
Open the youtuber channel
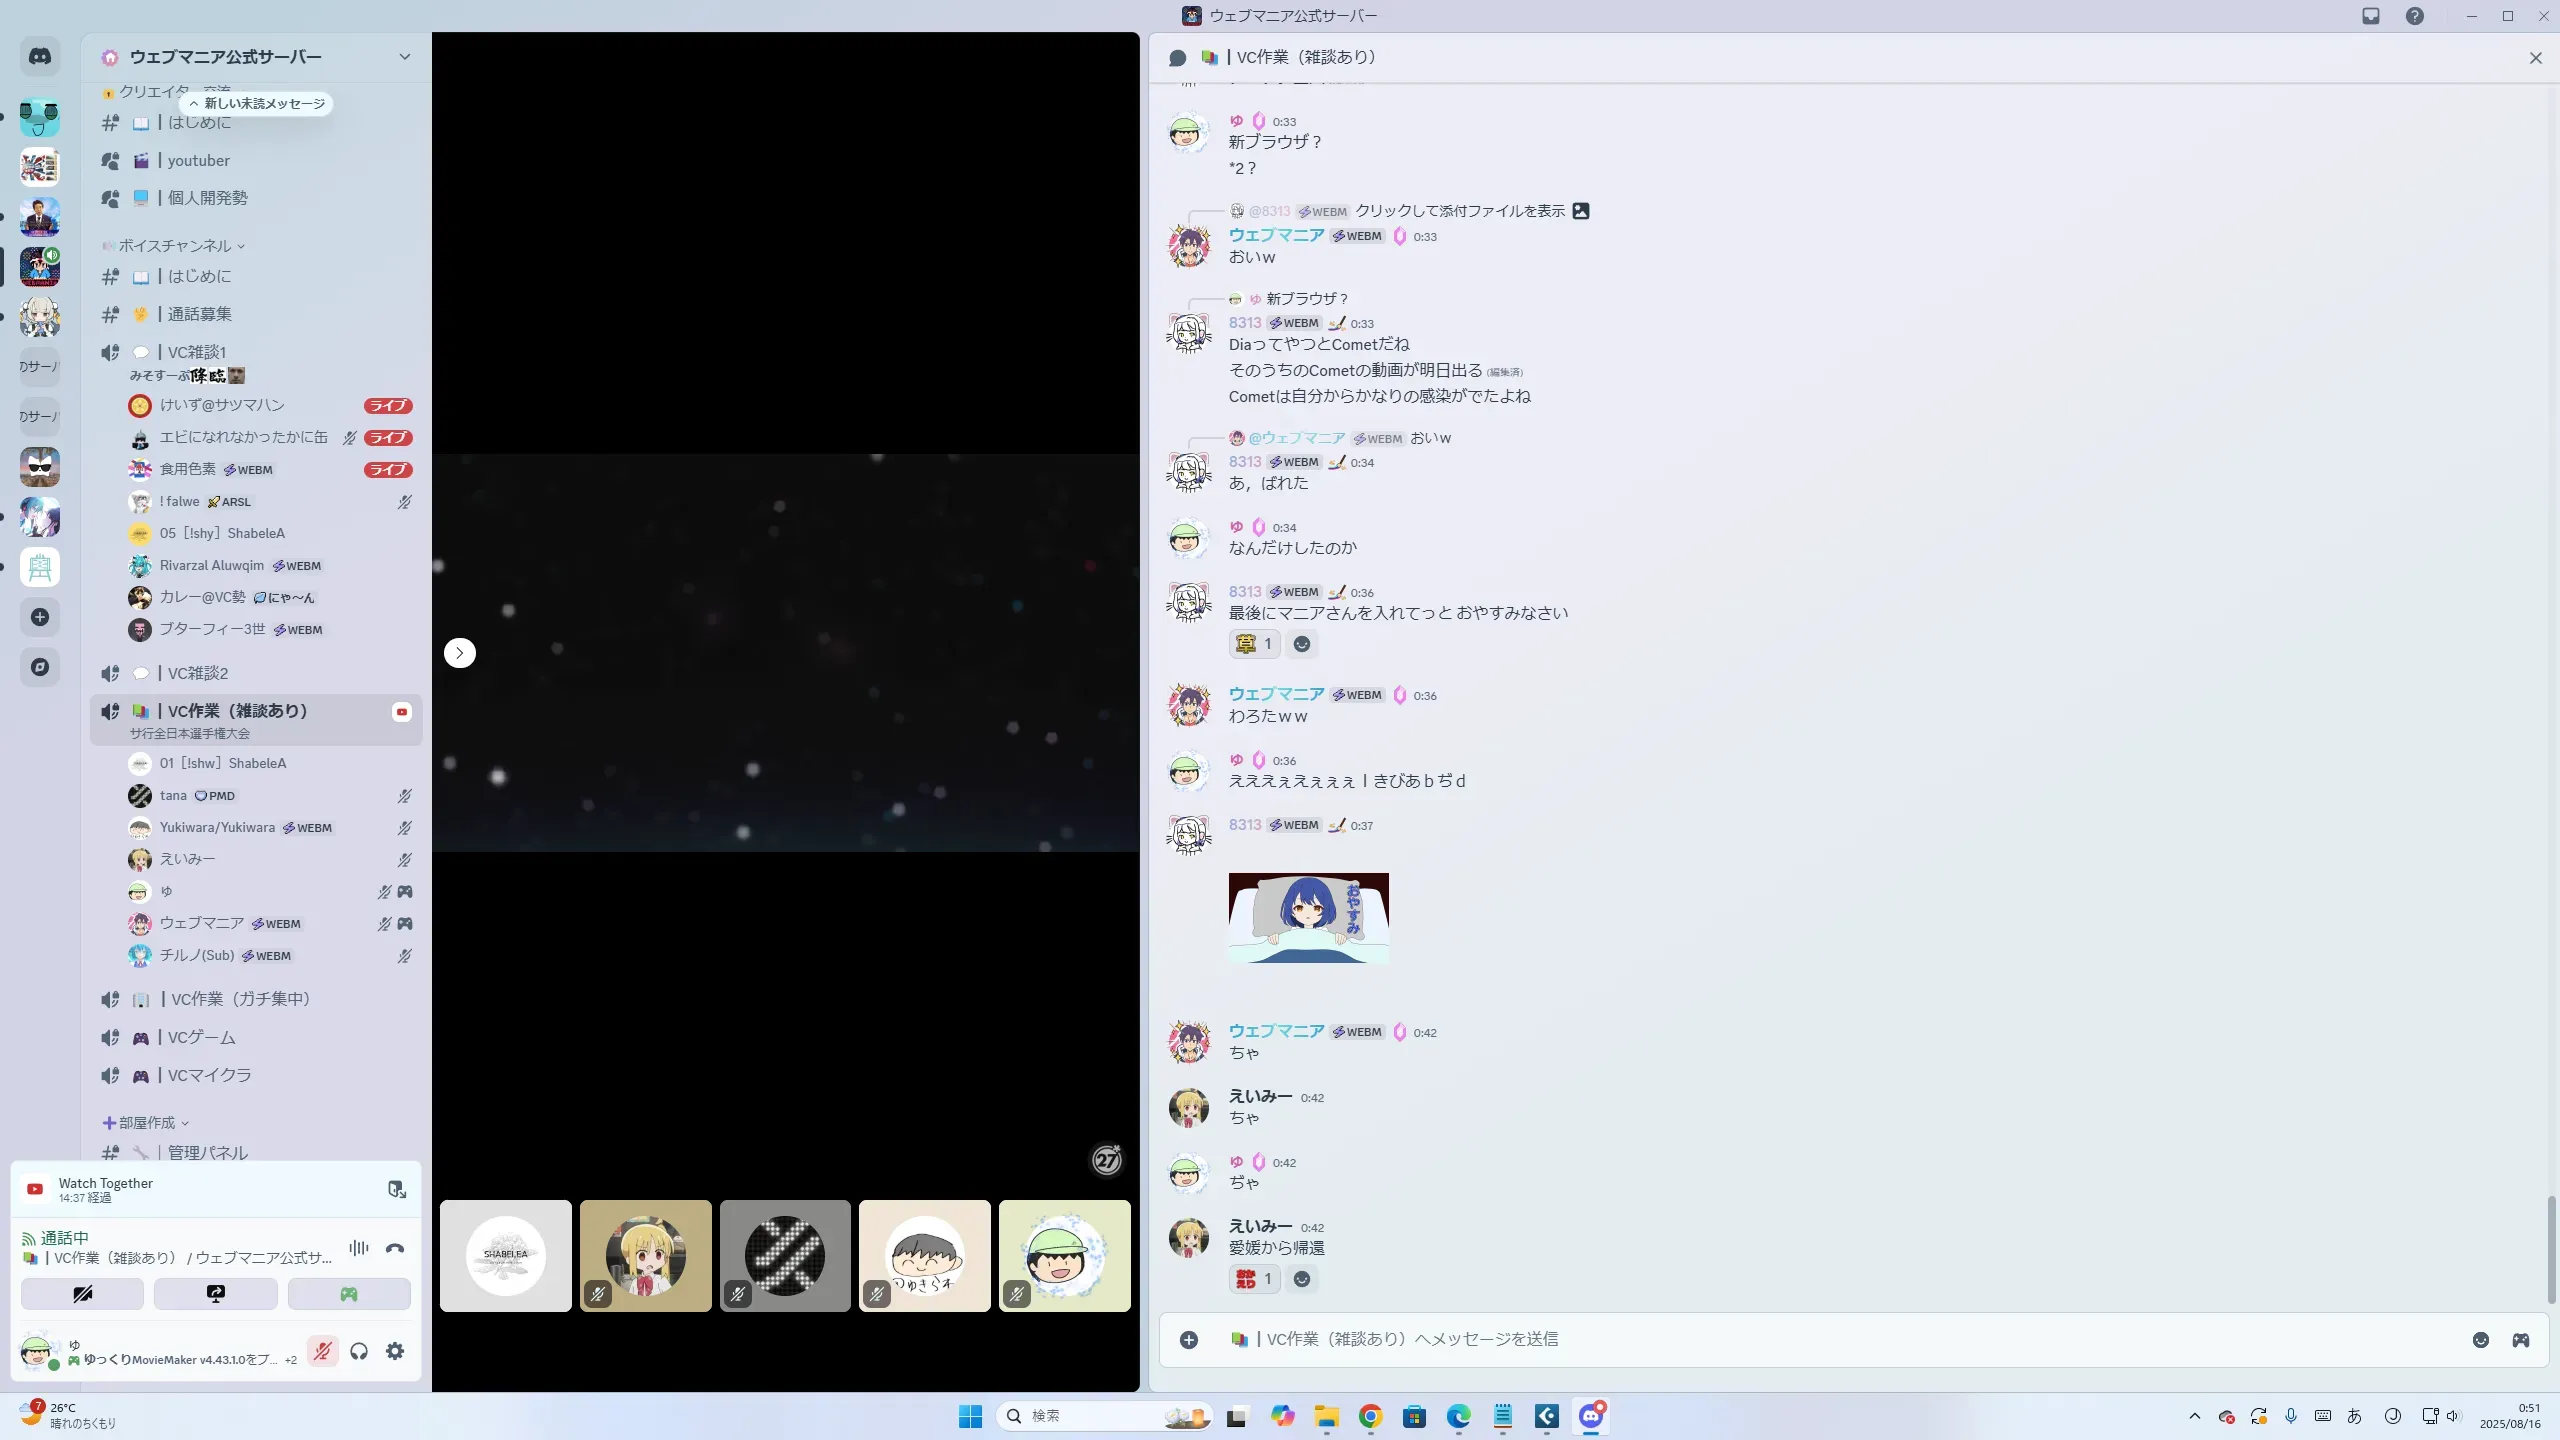point(198,161)
